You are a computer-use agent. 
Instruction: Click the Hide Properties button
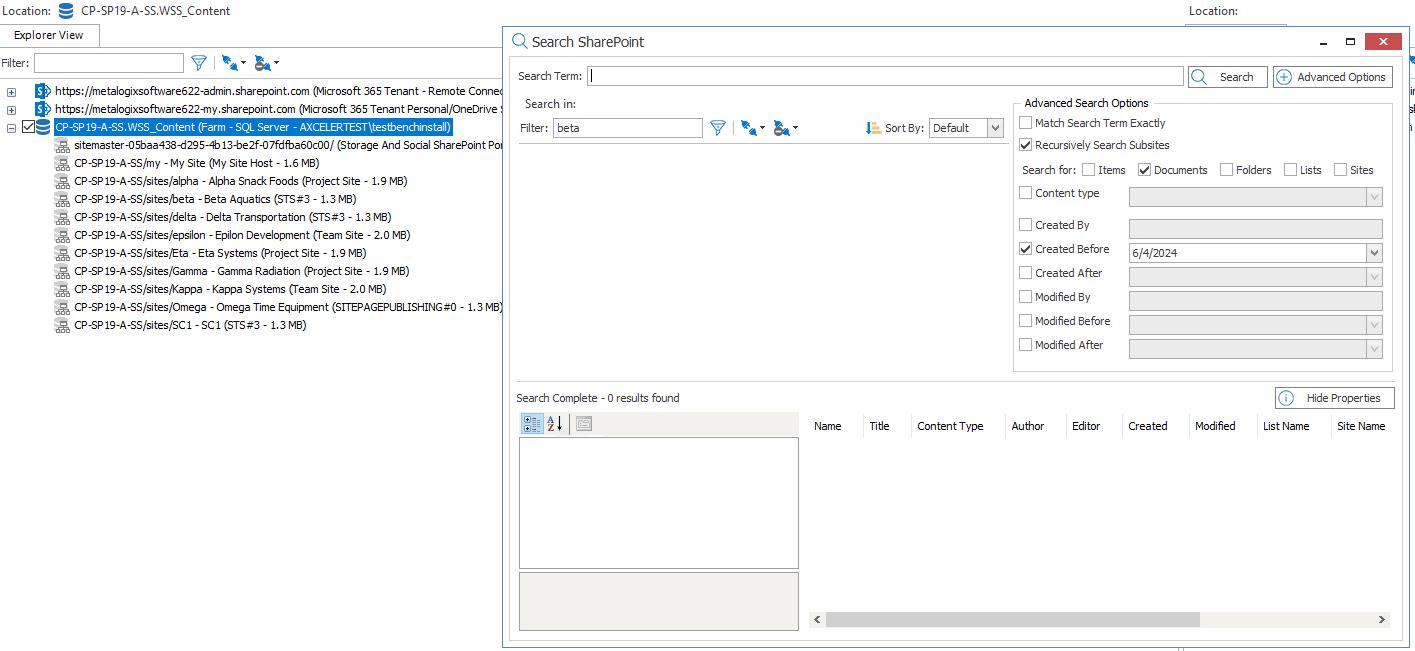1334,398
